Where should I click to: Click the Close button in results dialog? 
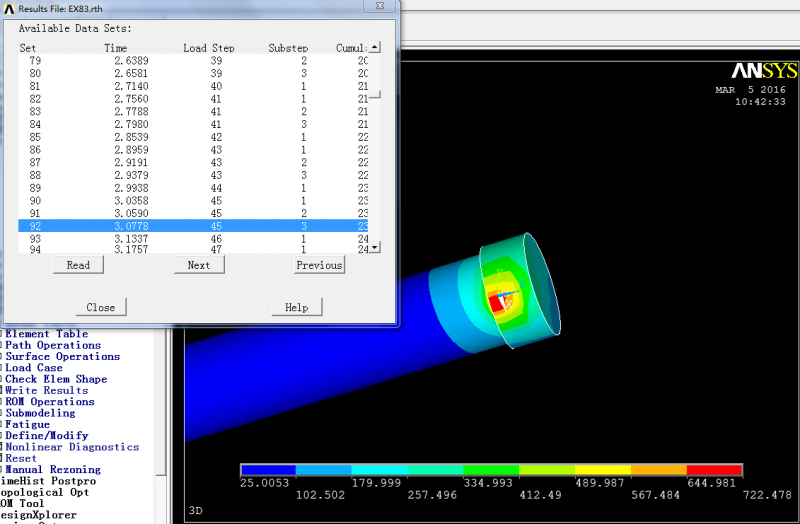click(101, 307)
